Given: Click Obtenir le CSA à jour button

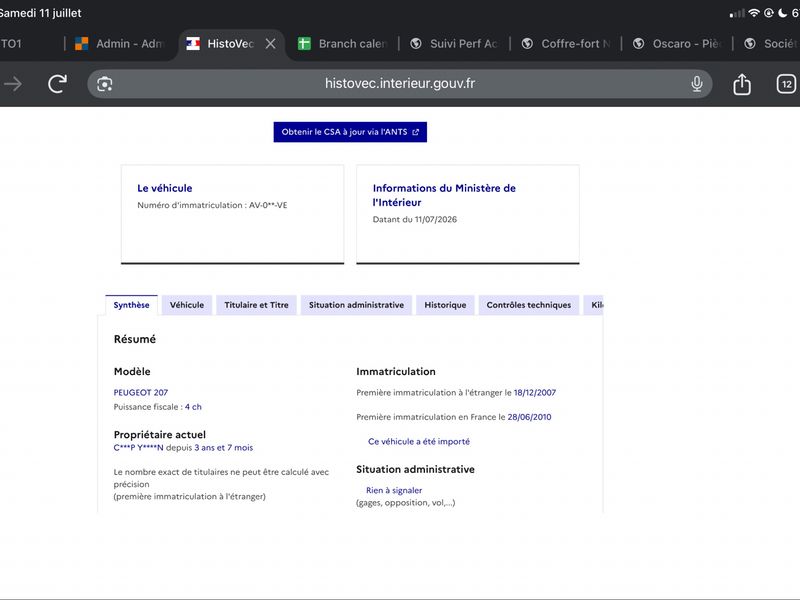Looking at the screenshot, I should (x=350, y=132).
